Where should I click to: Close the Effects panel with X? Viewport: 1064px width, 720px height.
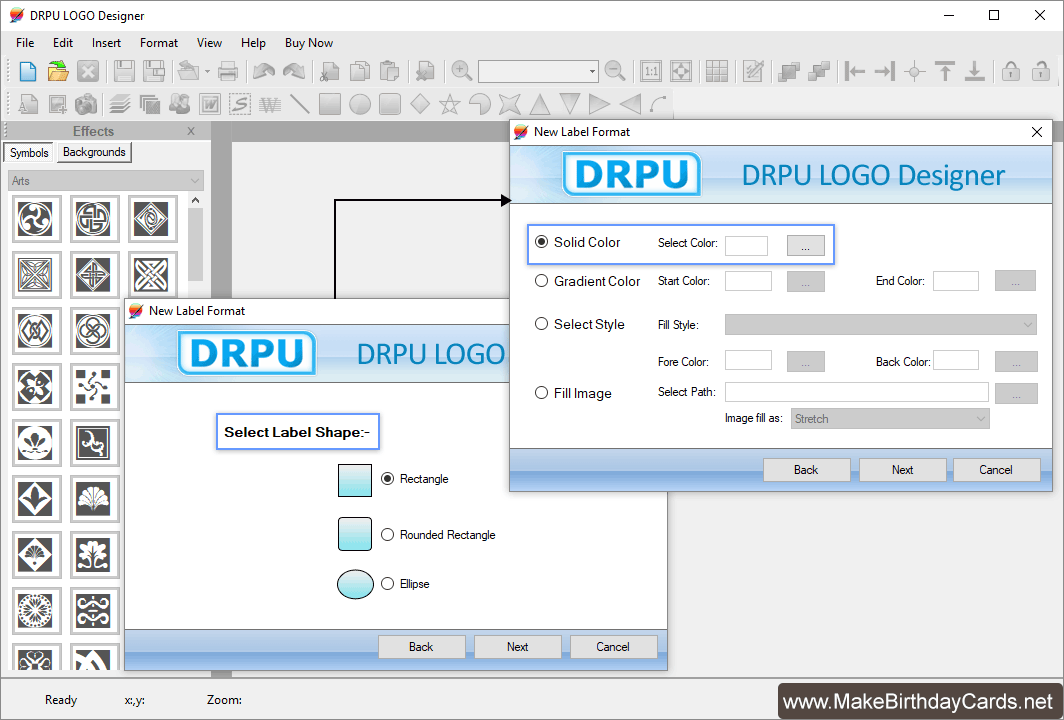pos(191,131)
